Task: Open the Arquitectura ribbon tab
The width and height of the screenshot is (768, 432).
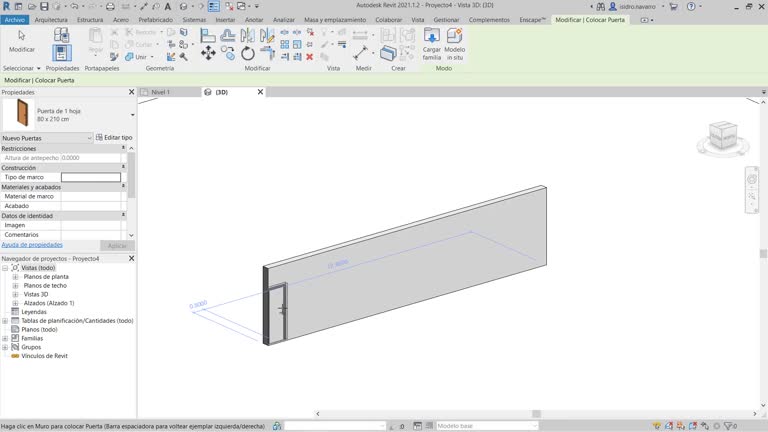Action: coord(51,19)
